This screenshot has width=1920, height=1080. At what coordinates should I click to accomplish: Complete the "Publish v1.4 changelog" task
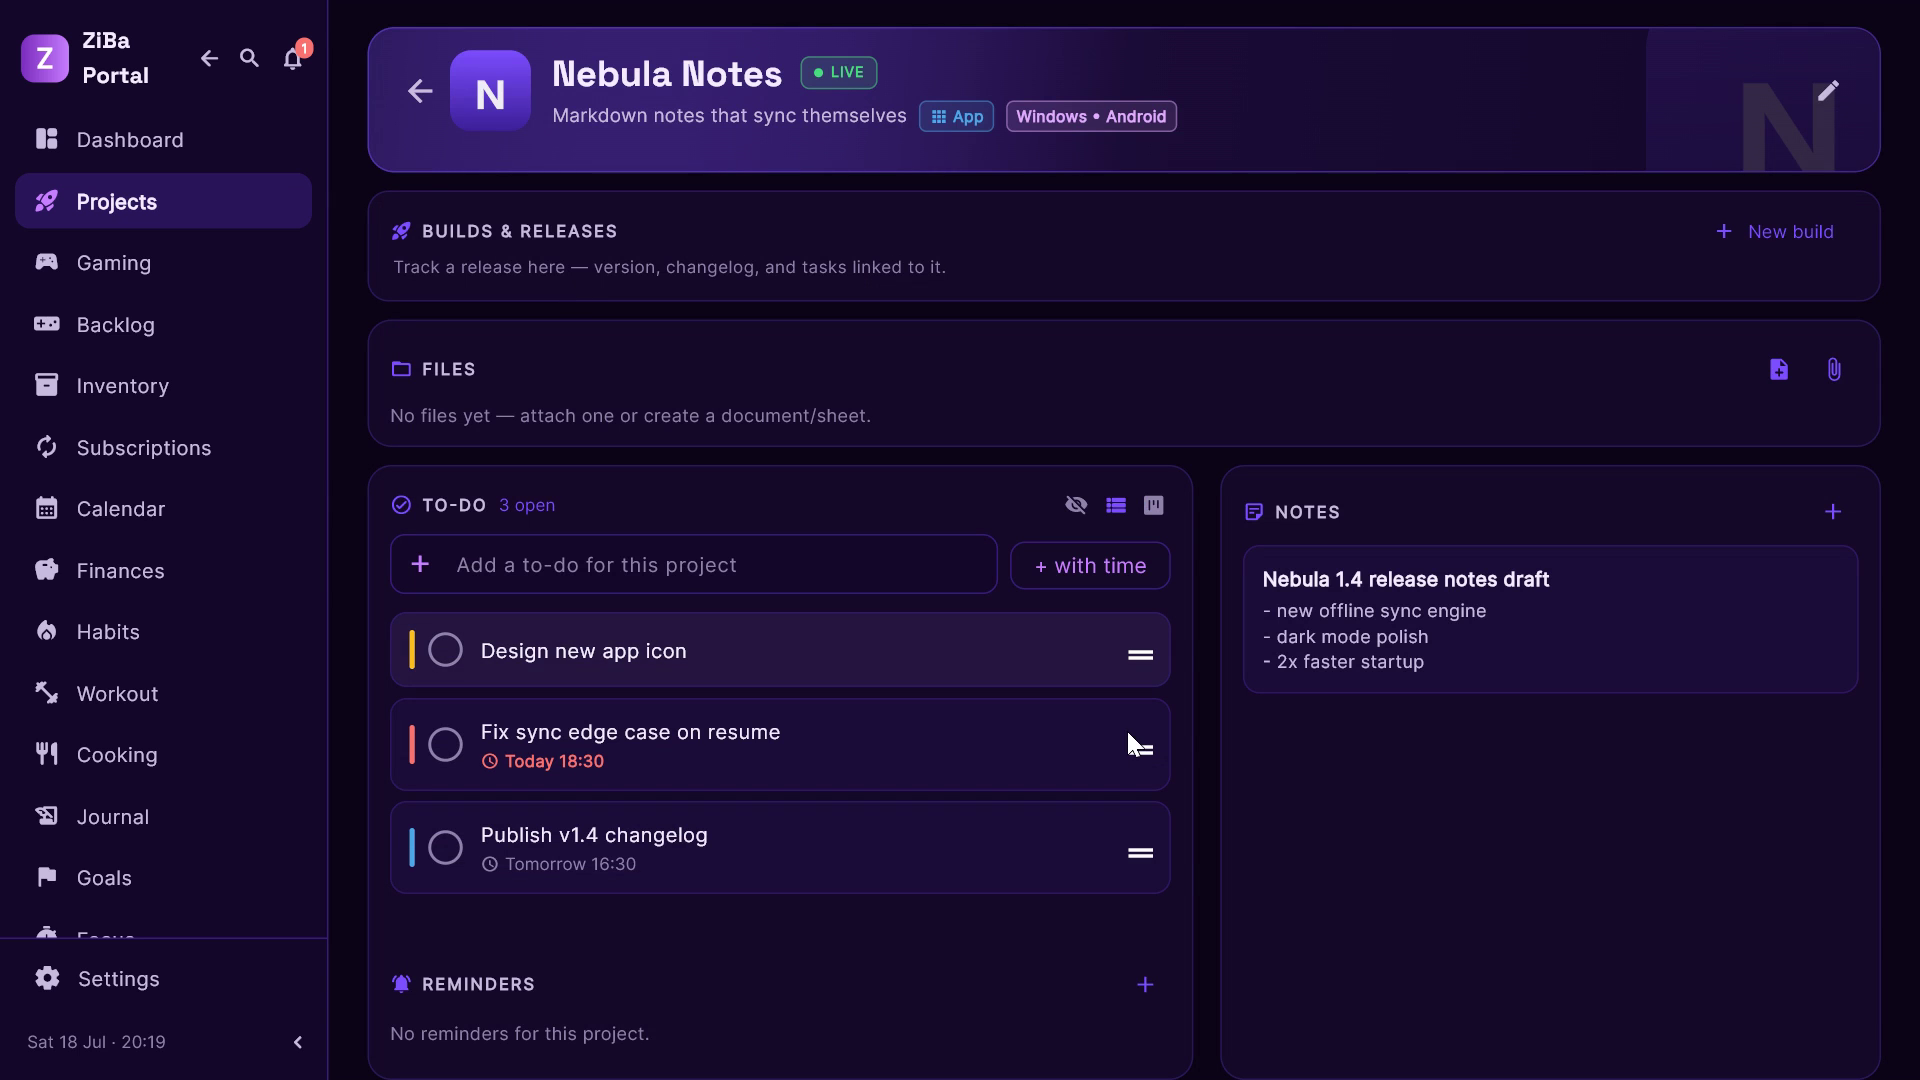(x=445, y=848)
